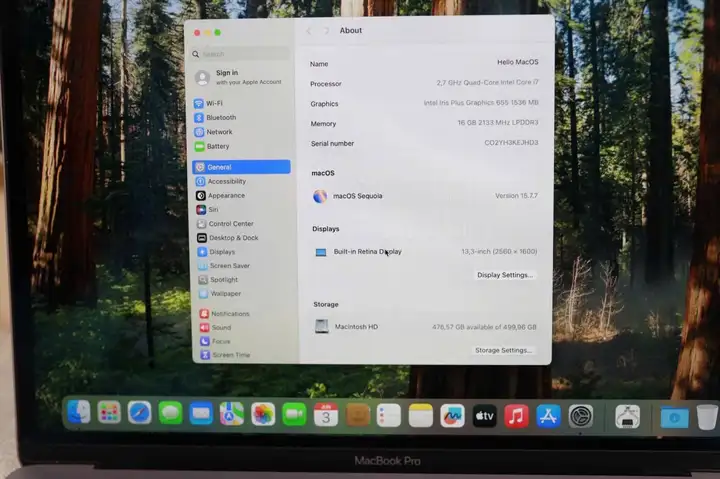Click the macOS Sequoia logo icon
This screenshot has width=720, height=479.
coord(320,197)
